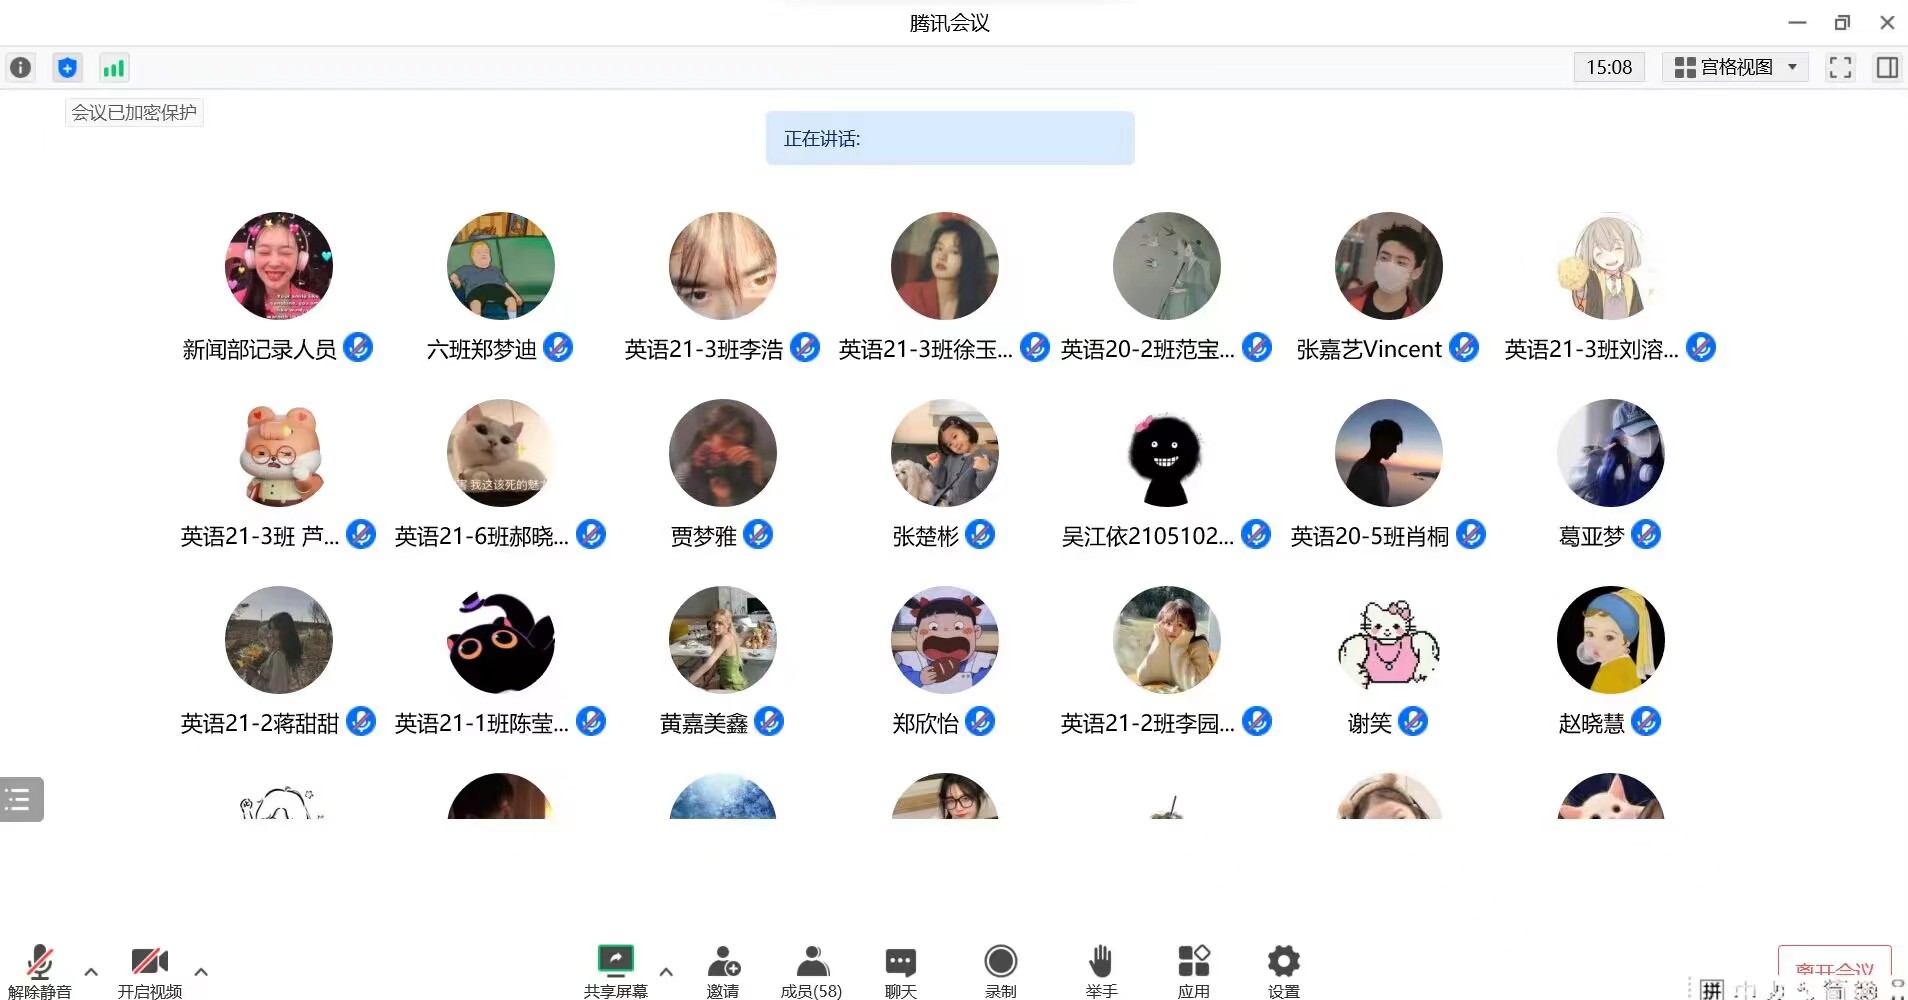Viewport: 1908px width, 1000px height.
Task: Toggle the side panel layout icon
Action: [1887, 67]
